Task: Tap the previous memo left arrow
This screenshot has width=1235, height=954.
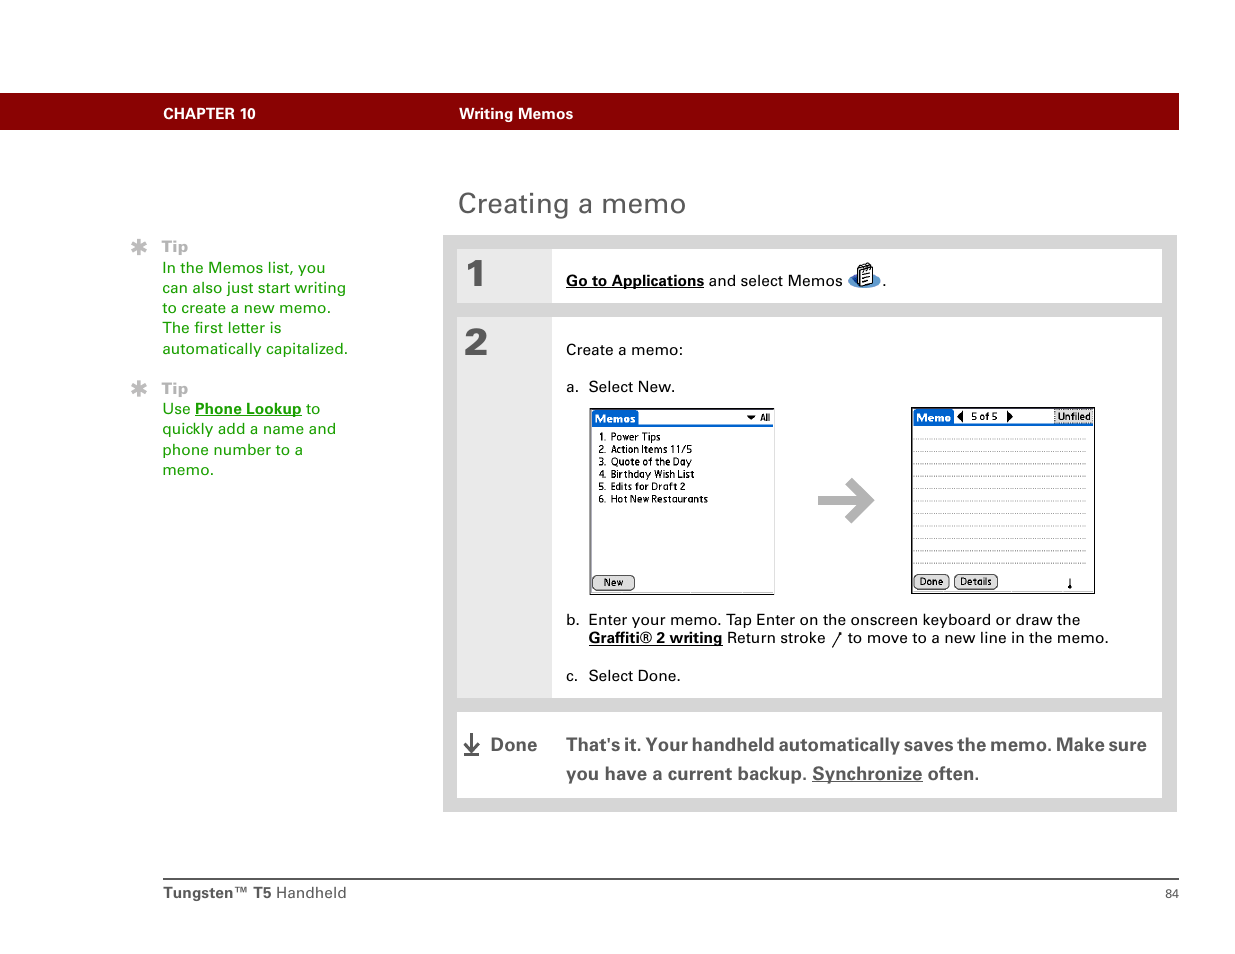Action: pyautogui.click(x=960, y=417)
